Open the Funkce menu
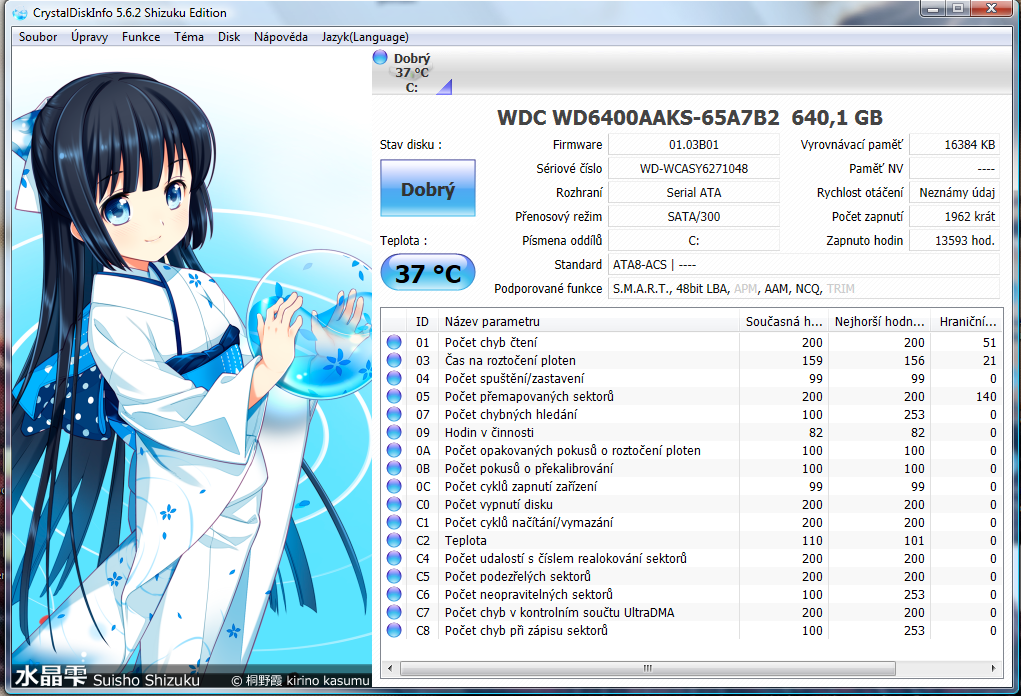 coord(141,37)
